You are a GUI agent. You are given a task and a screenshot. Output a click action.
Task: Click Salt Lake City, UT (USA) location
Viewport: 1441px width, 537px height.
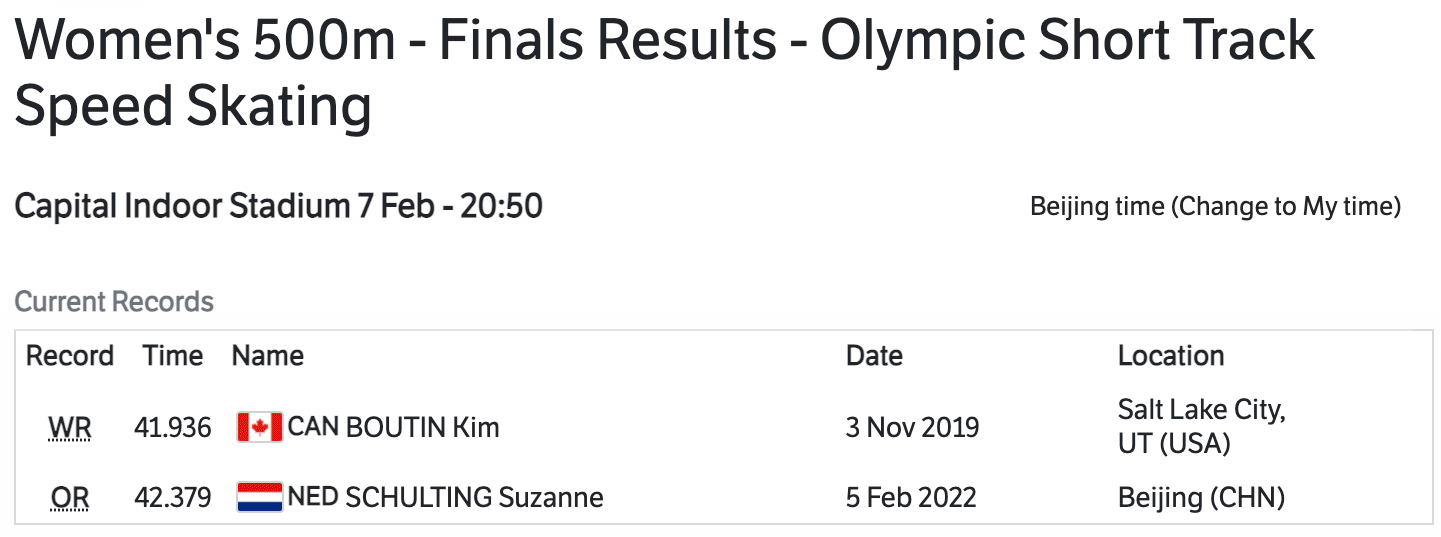click(x=1201, y=426)
